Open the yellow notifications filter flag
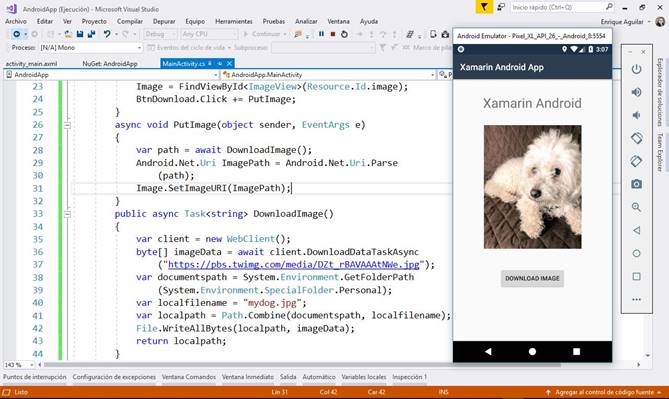The width and height of the screenshot is (669, 399). (x=484, y=7)
